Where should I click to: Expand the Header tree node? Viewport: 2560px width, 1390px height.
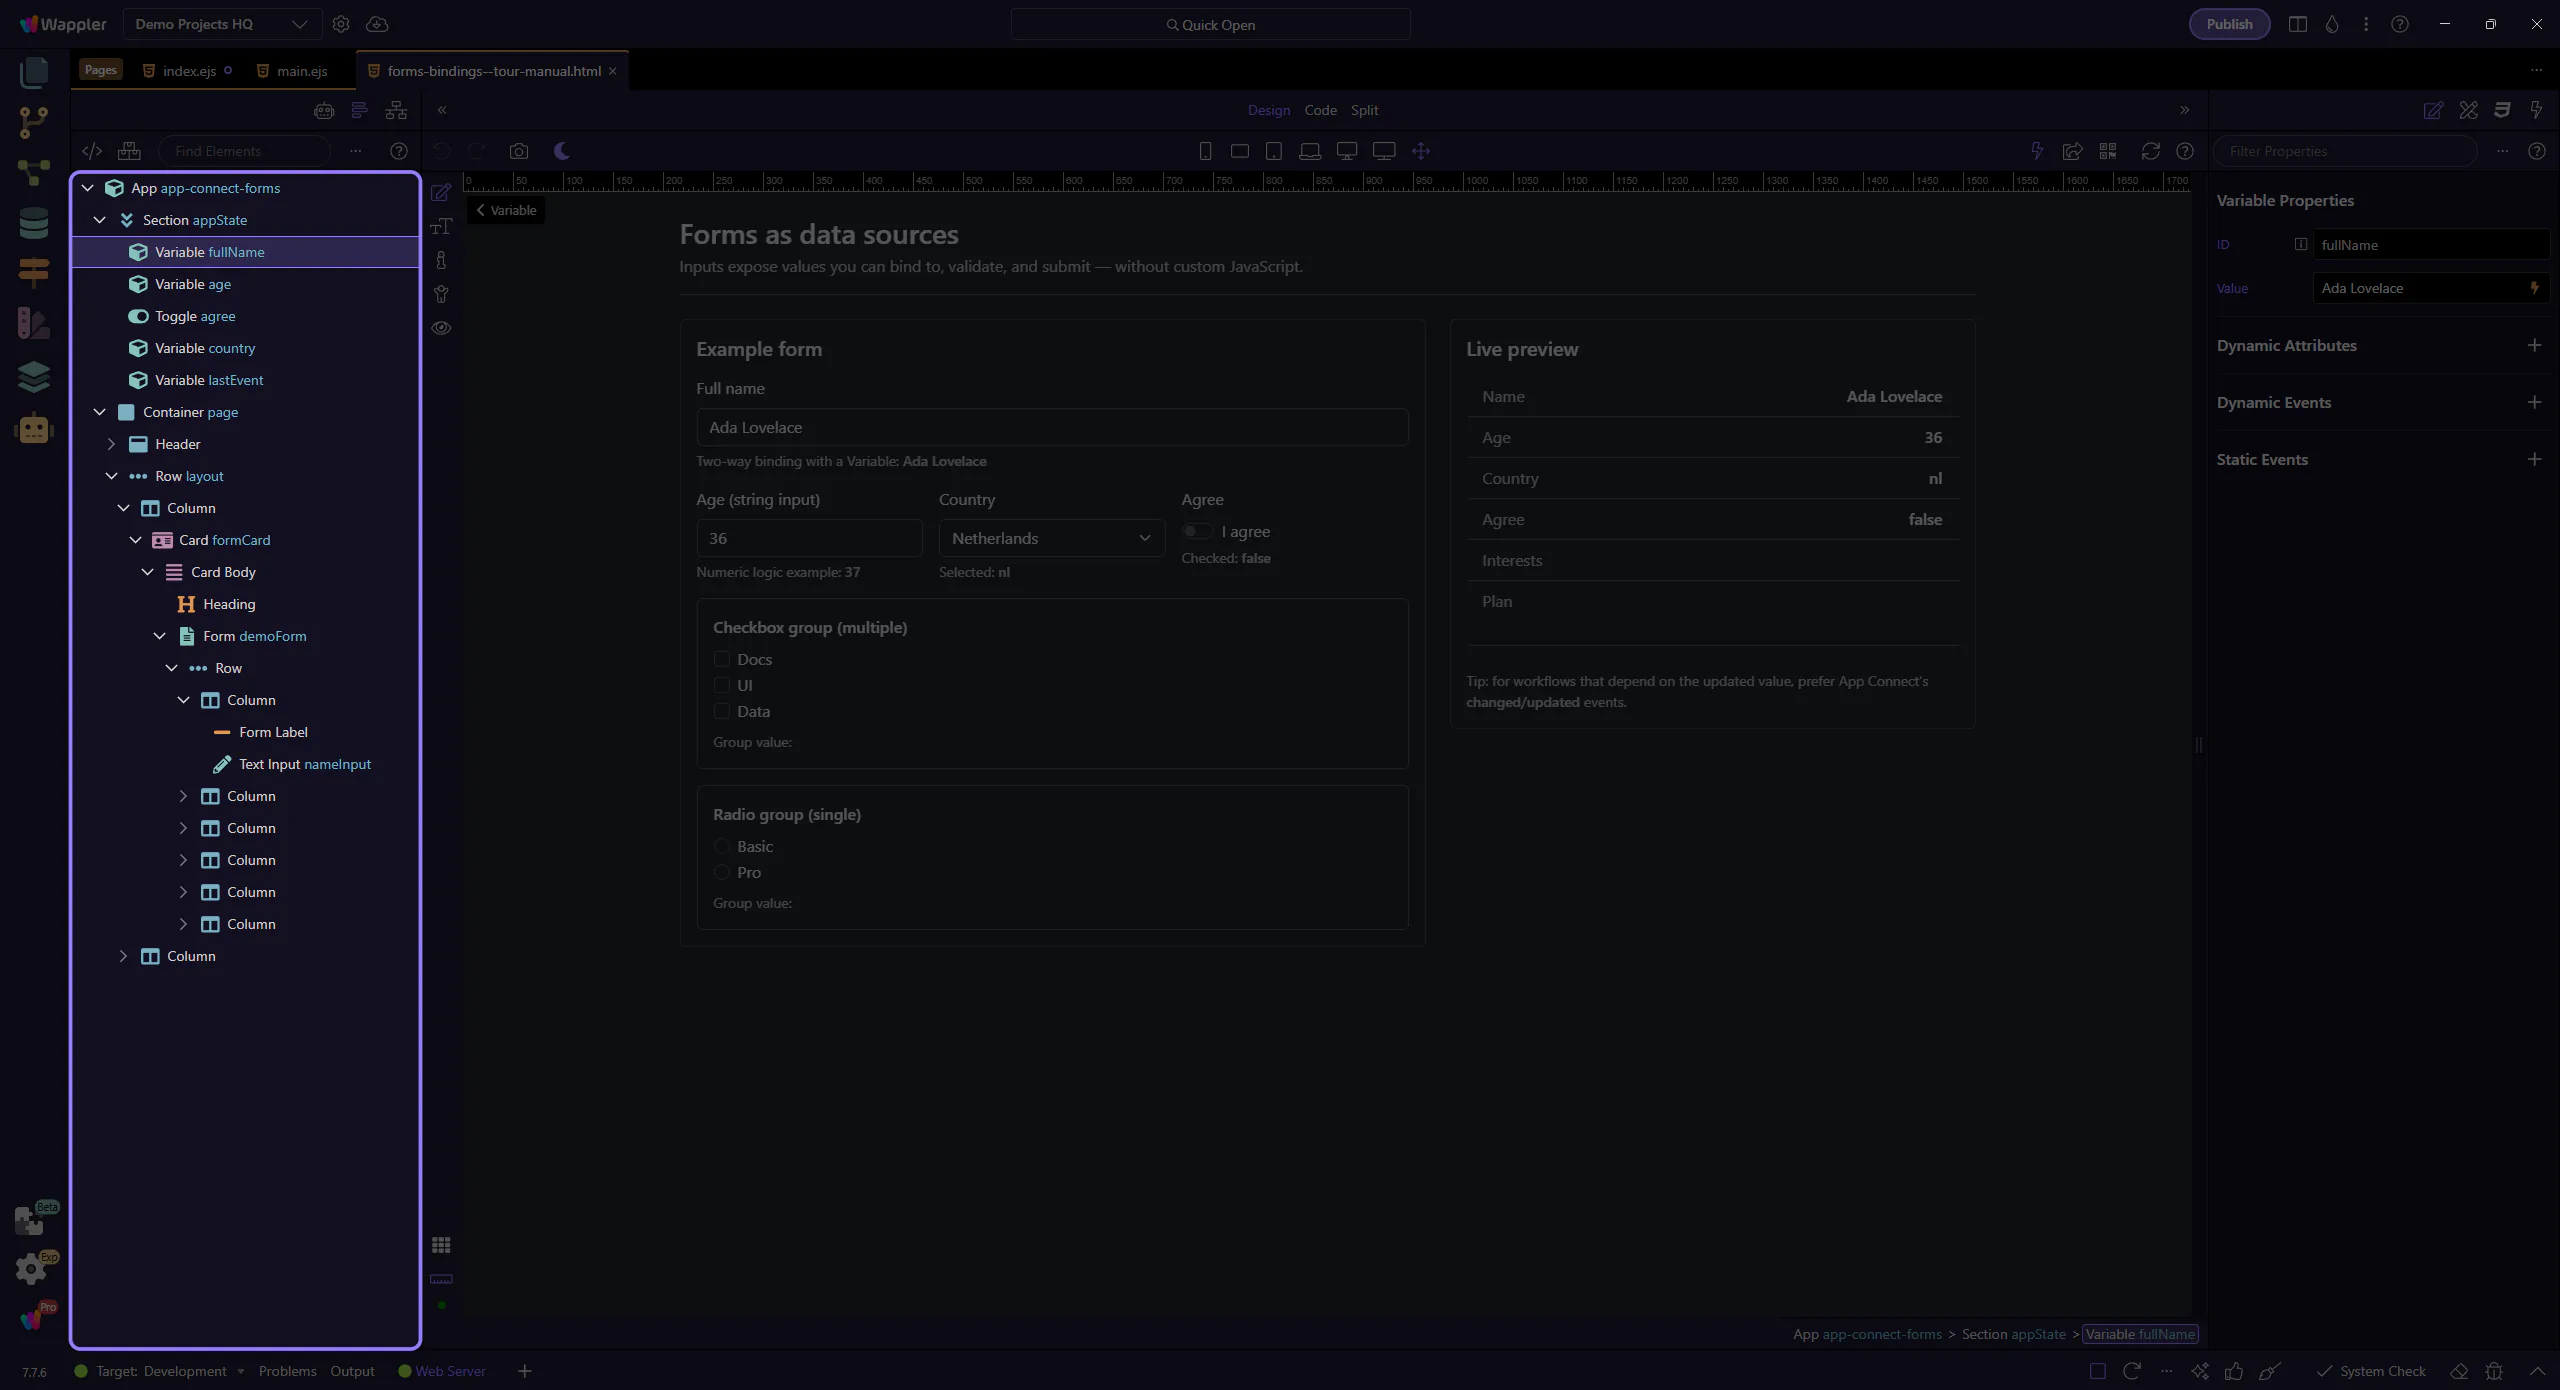coord(111,444)
